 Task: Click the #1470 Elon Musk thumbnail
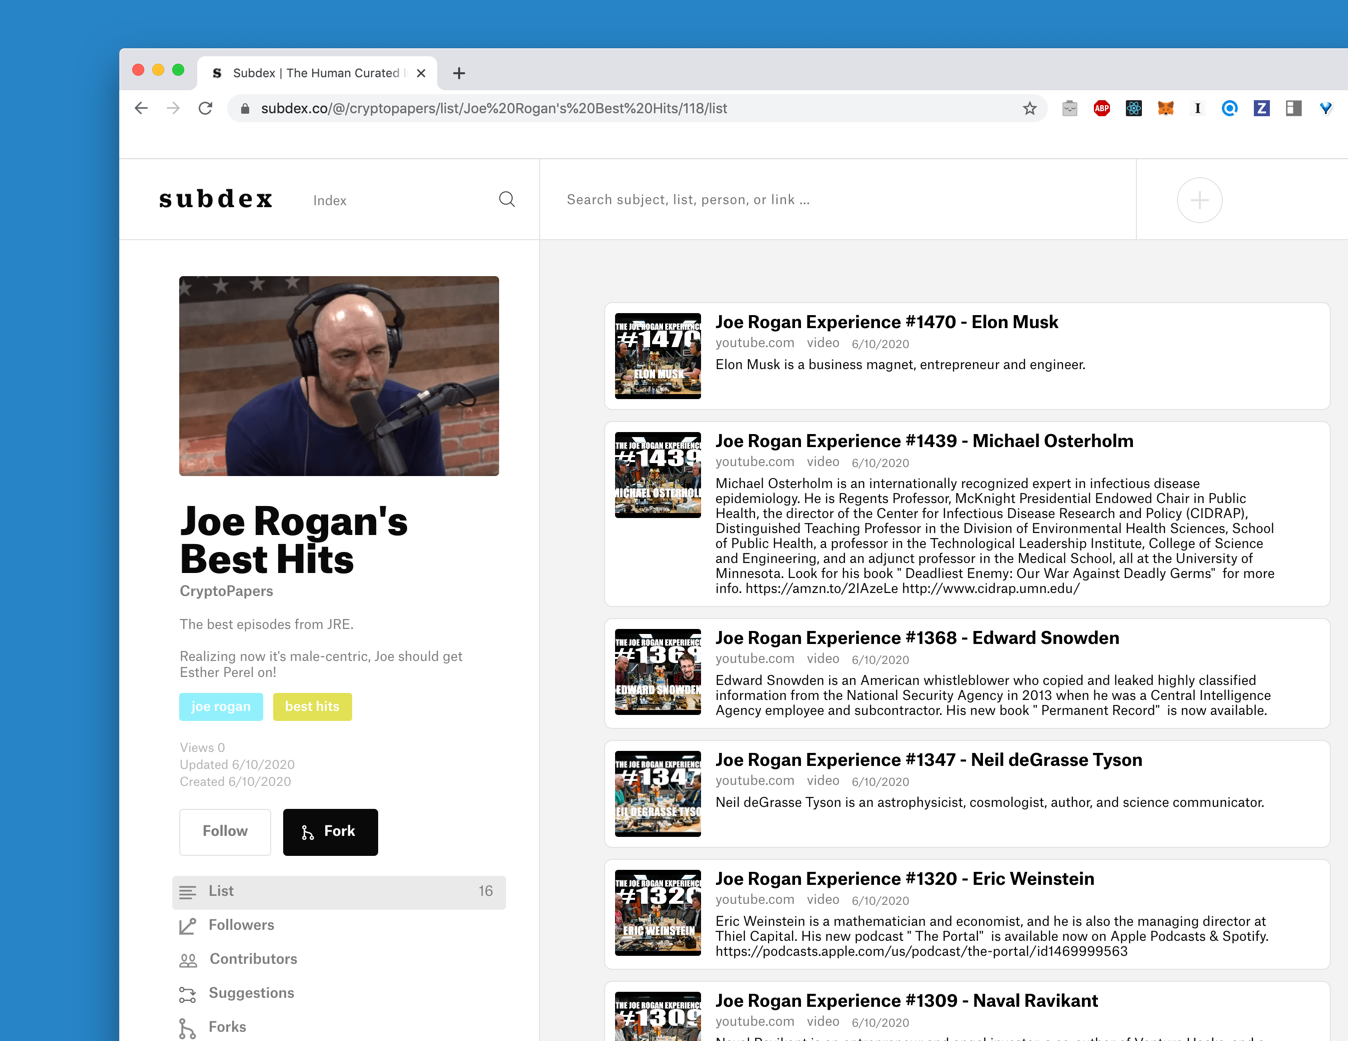click(x=658, y=356)
